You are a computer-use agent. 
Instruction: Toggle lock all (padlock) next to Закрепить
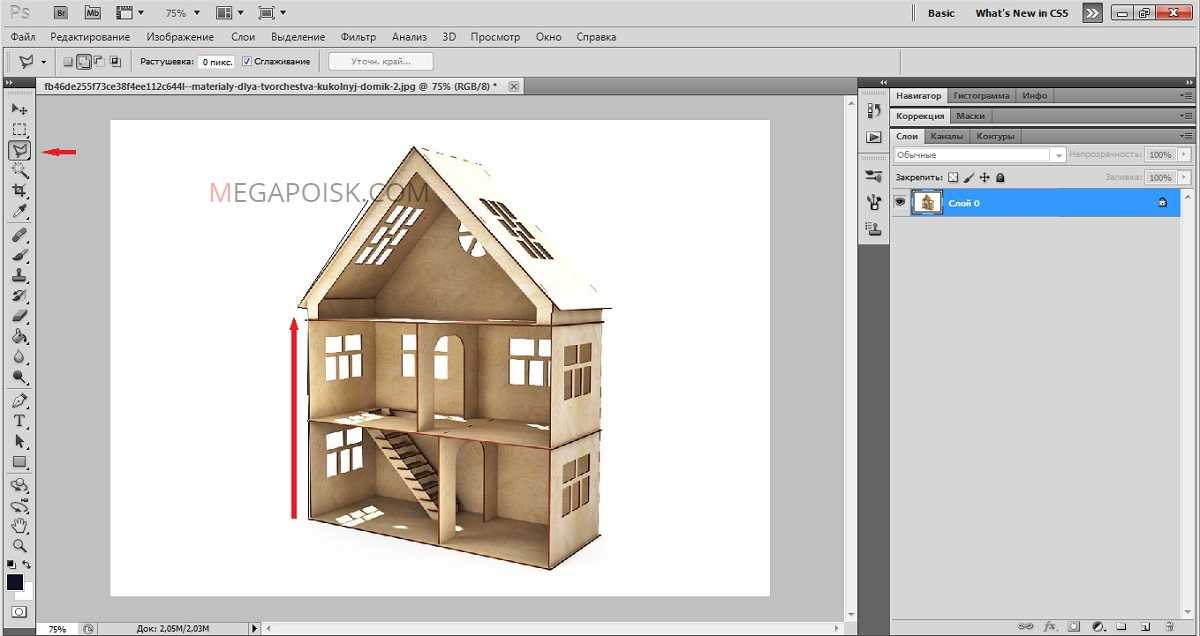[x=1000, y=177]
